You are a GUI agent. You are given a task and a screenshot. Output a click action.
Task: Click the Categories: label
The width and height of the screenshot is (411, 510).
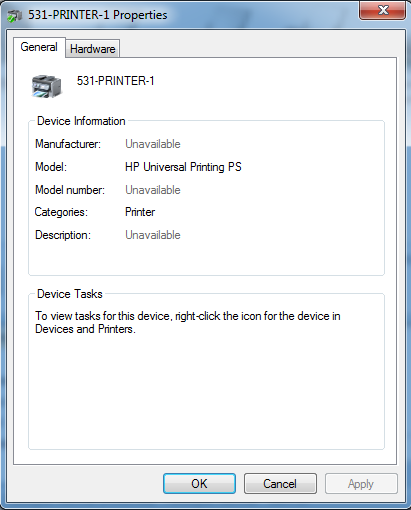(x=61, y=212)
